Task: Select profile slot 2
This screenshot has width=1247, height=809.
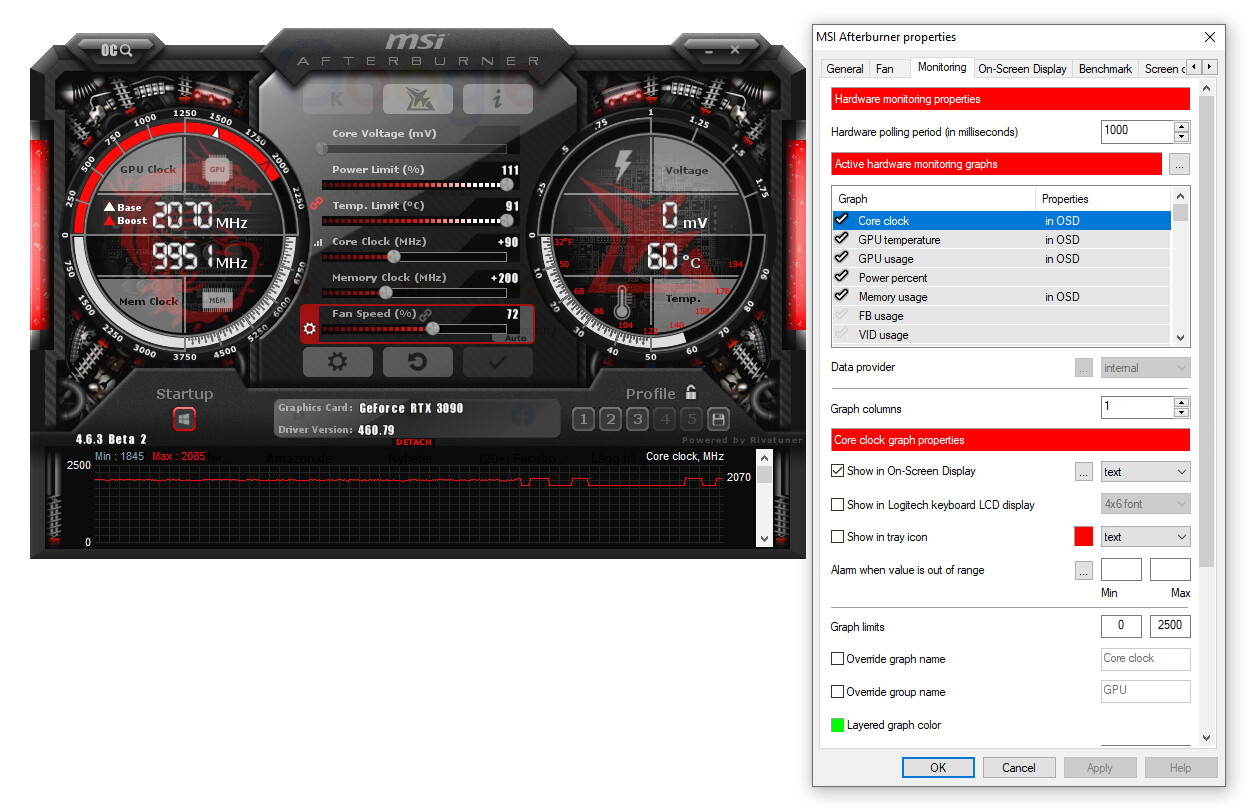Action: coord(611,419)
